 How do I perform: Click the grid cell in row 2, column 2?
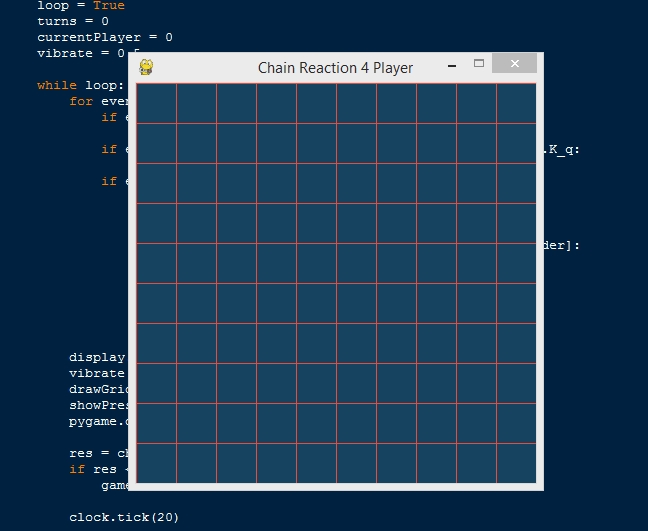(x=196, y=143)
